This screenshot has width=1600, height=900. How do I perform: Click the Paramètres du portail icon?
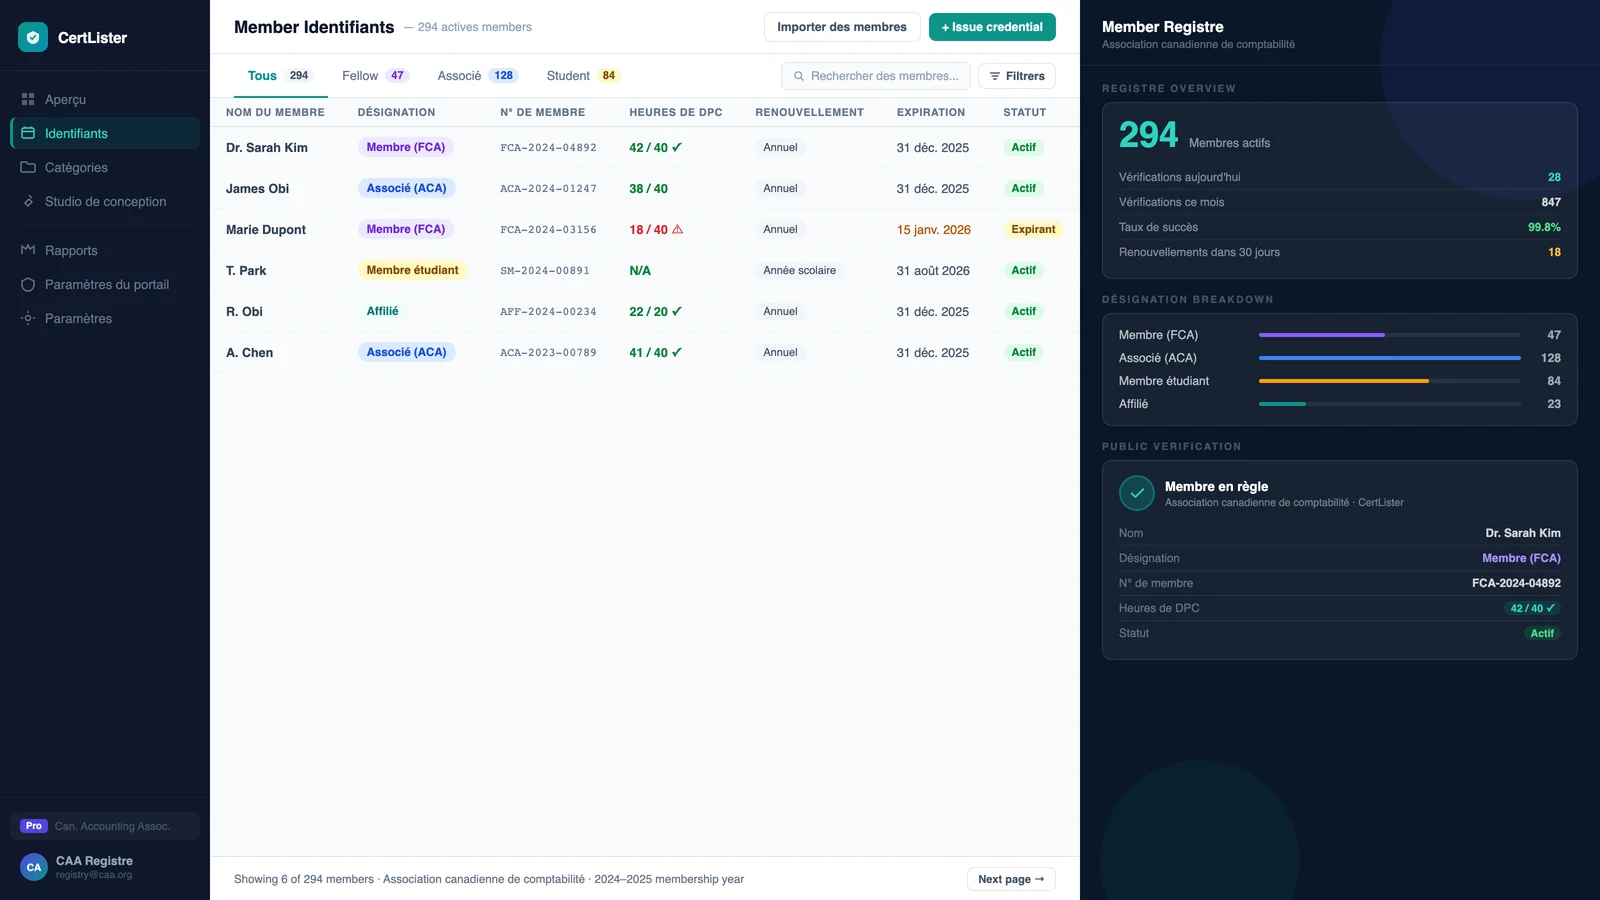pyautogui.click(x=28, y=284)
